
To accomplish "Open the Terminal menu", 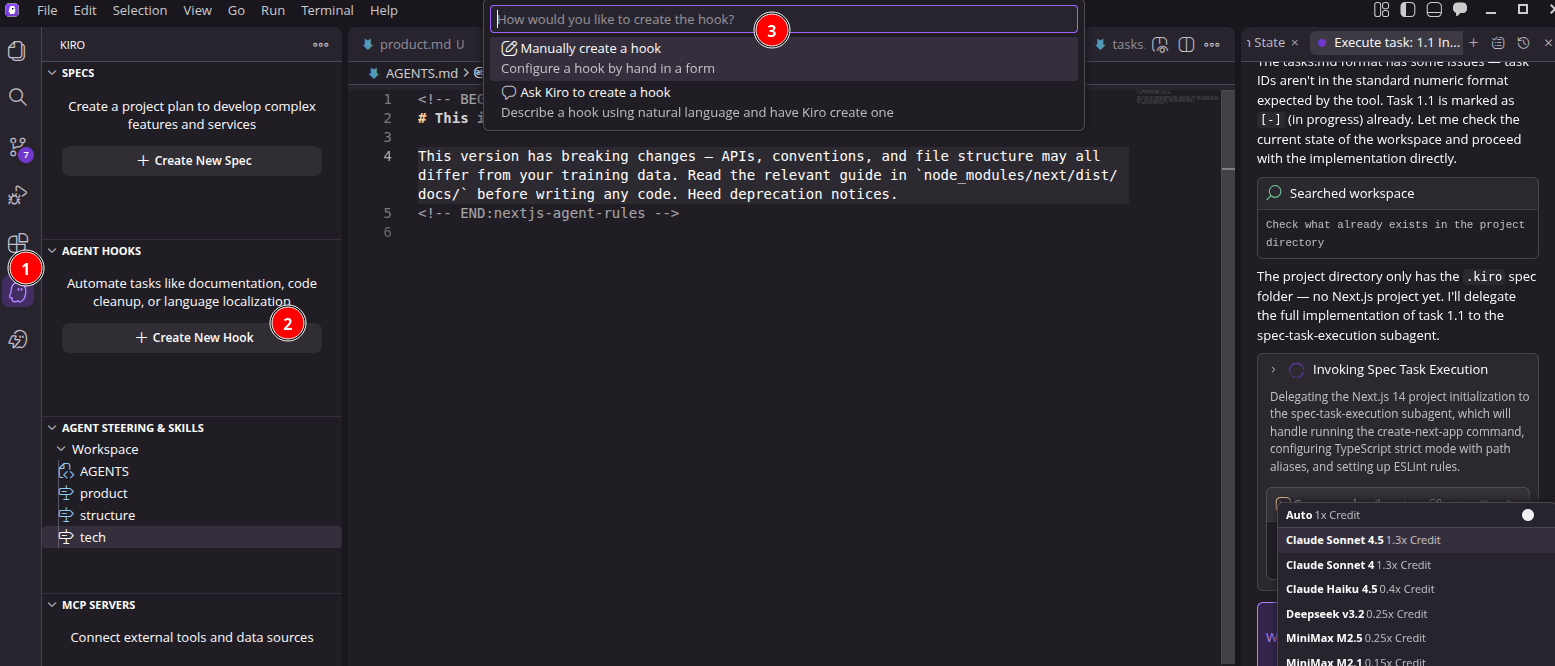I will pos(327,10).
